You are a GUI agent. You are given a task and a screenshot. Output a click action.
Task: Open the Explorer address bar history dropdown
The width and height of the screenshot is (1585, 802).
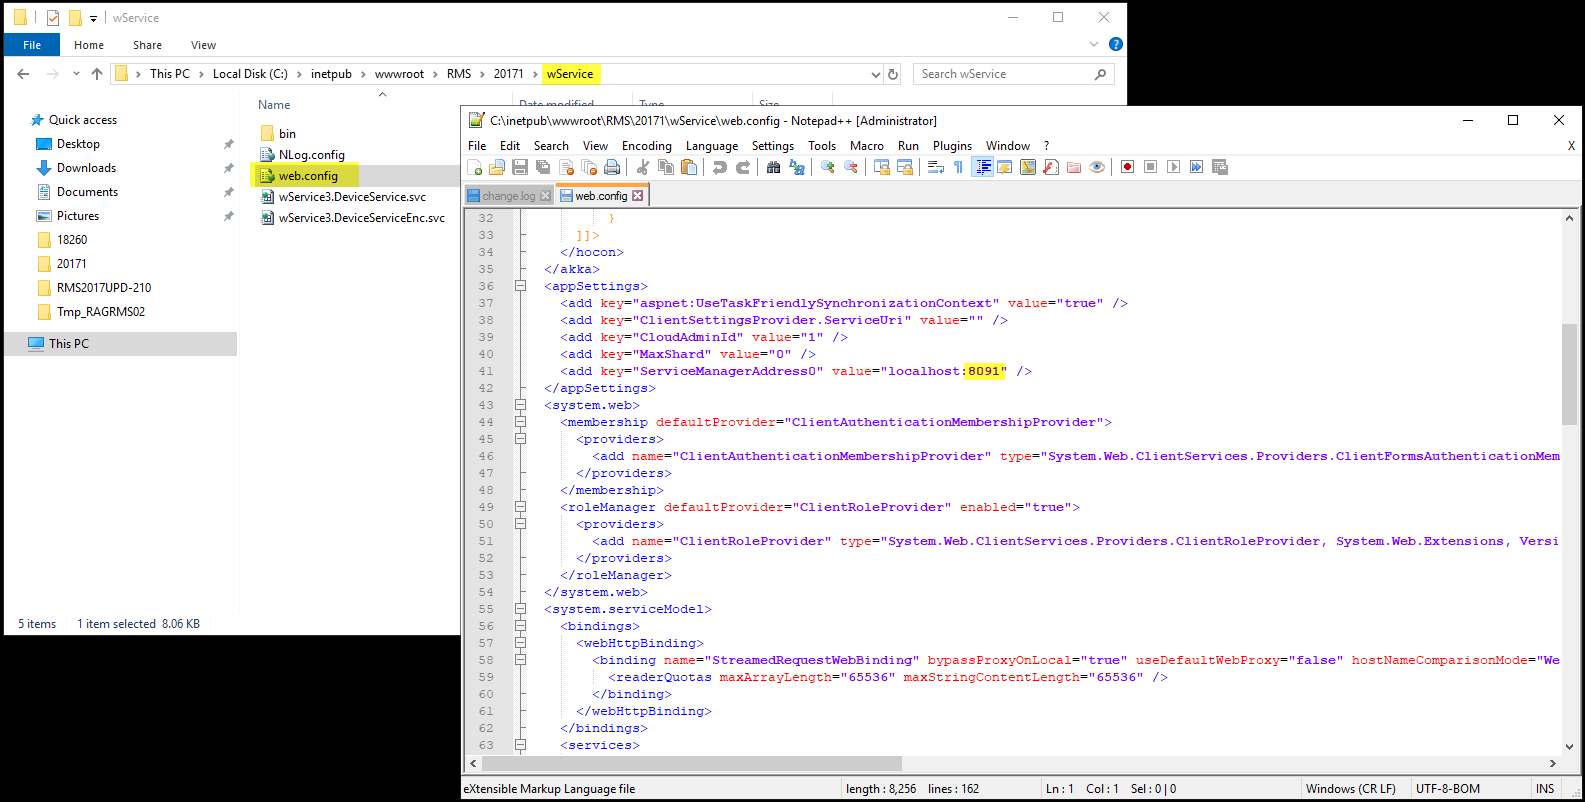tap(876, 74)
